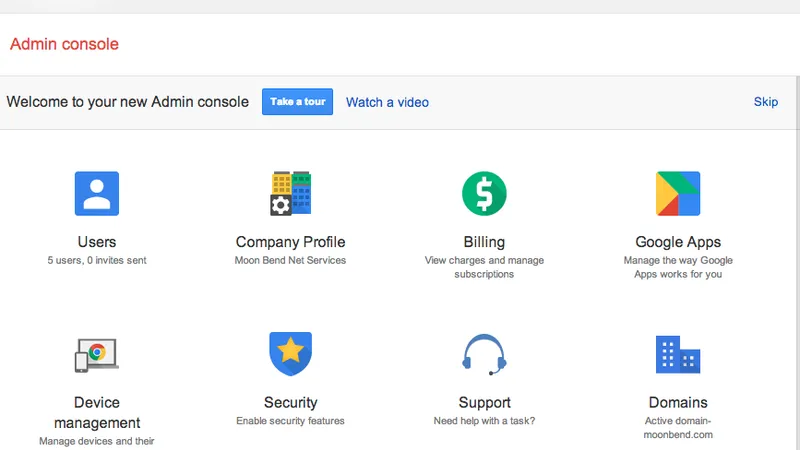This screenshot has height=450, width=800.
Task: Open the Users icon
Action: pos(97,193)
